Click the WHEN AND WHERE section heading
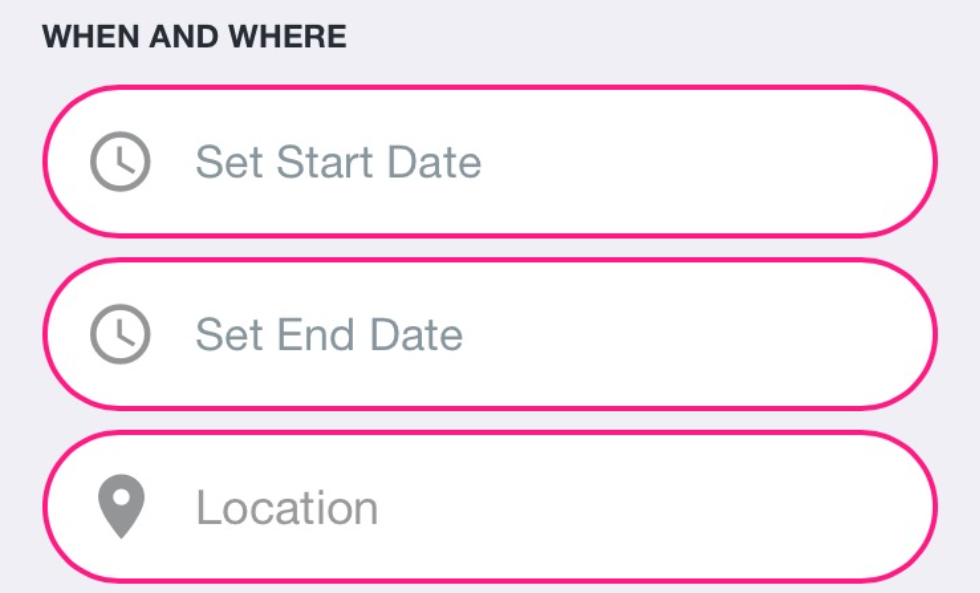Image resolution: width=980 pixels, height=593 pixels. click(x=194, y=36)
